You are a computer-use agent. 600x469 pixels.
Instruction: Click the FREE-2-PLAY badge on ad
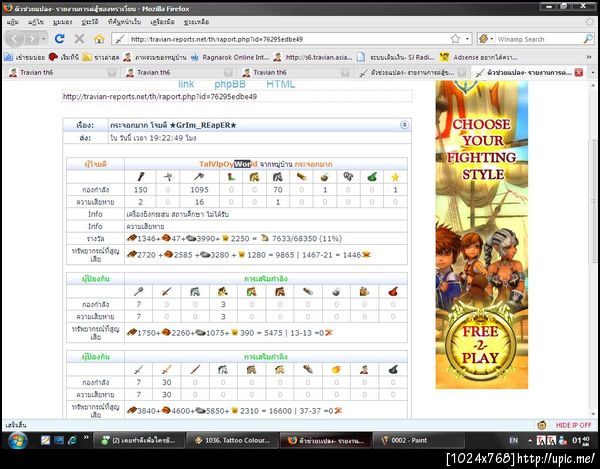click(481, 344)
